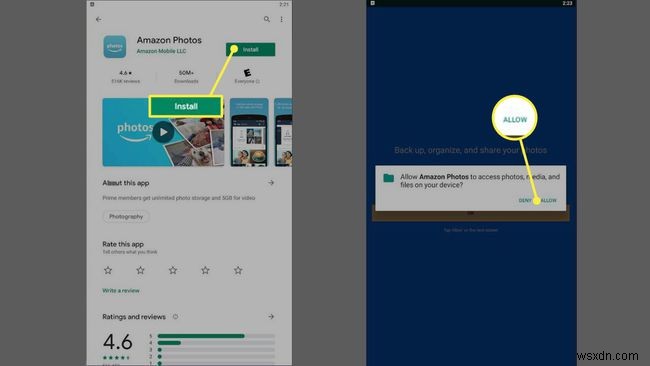This screenshot has width=650, height=366.
Task: Tap the status bar notification icon on right screen
Action: coord(373,3)
